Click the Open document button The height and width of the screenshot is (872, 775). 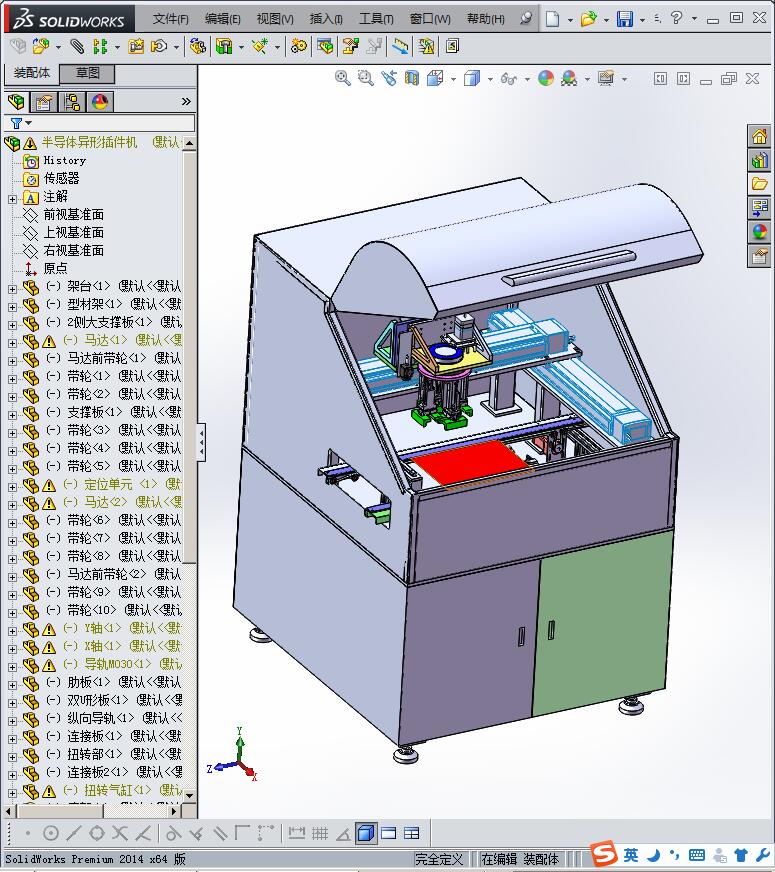tap(588, 19)
